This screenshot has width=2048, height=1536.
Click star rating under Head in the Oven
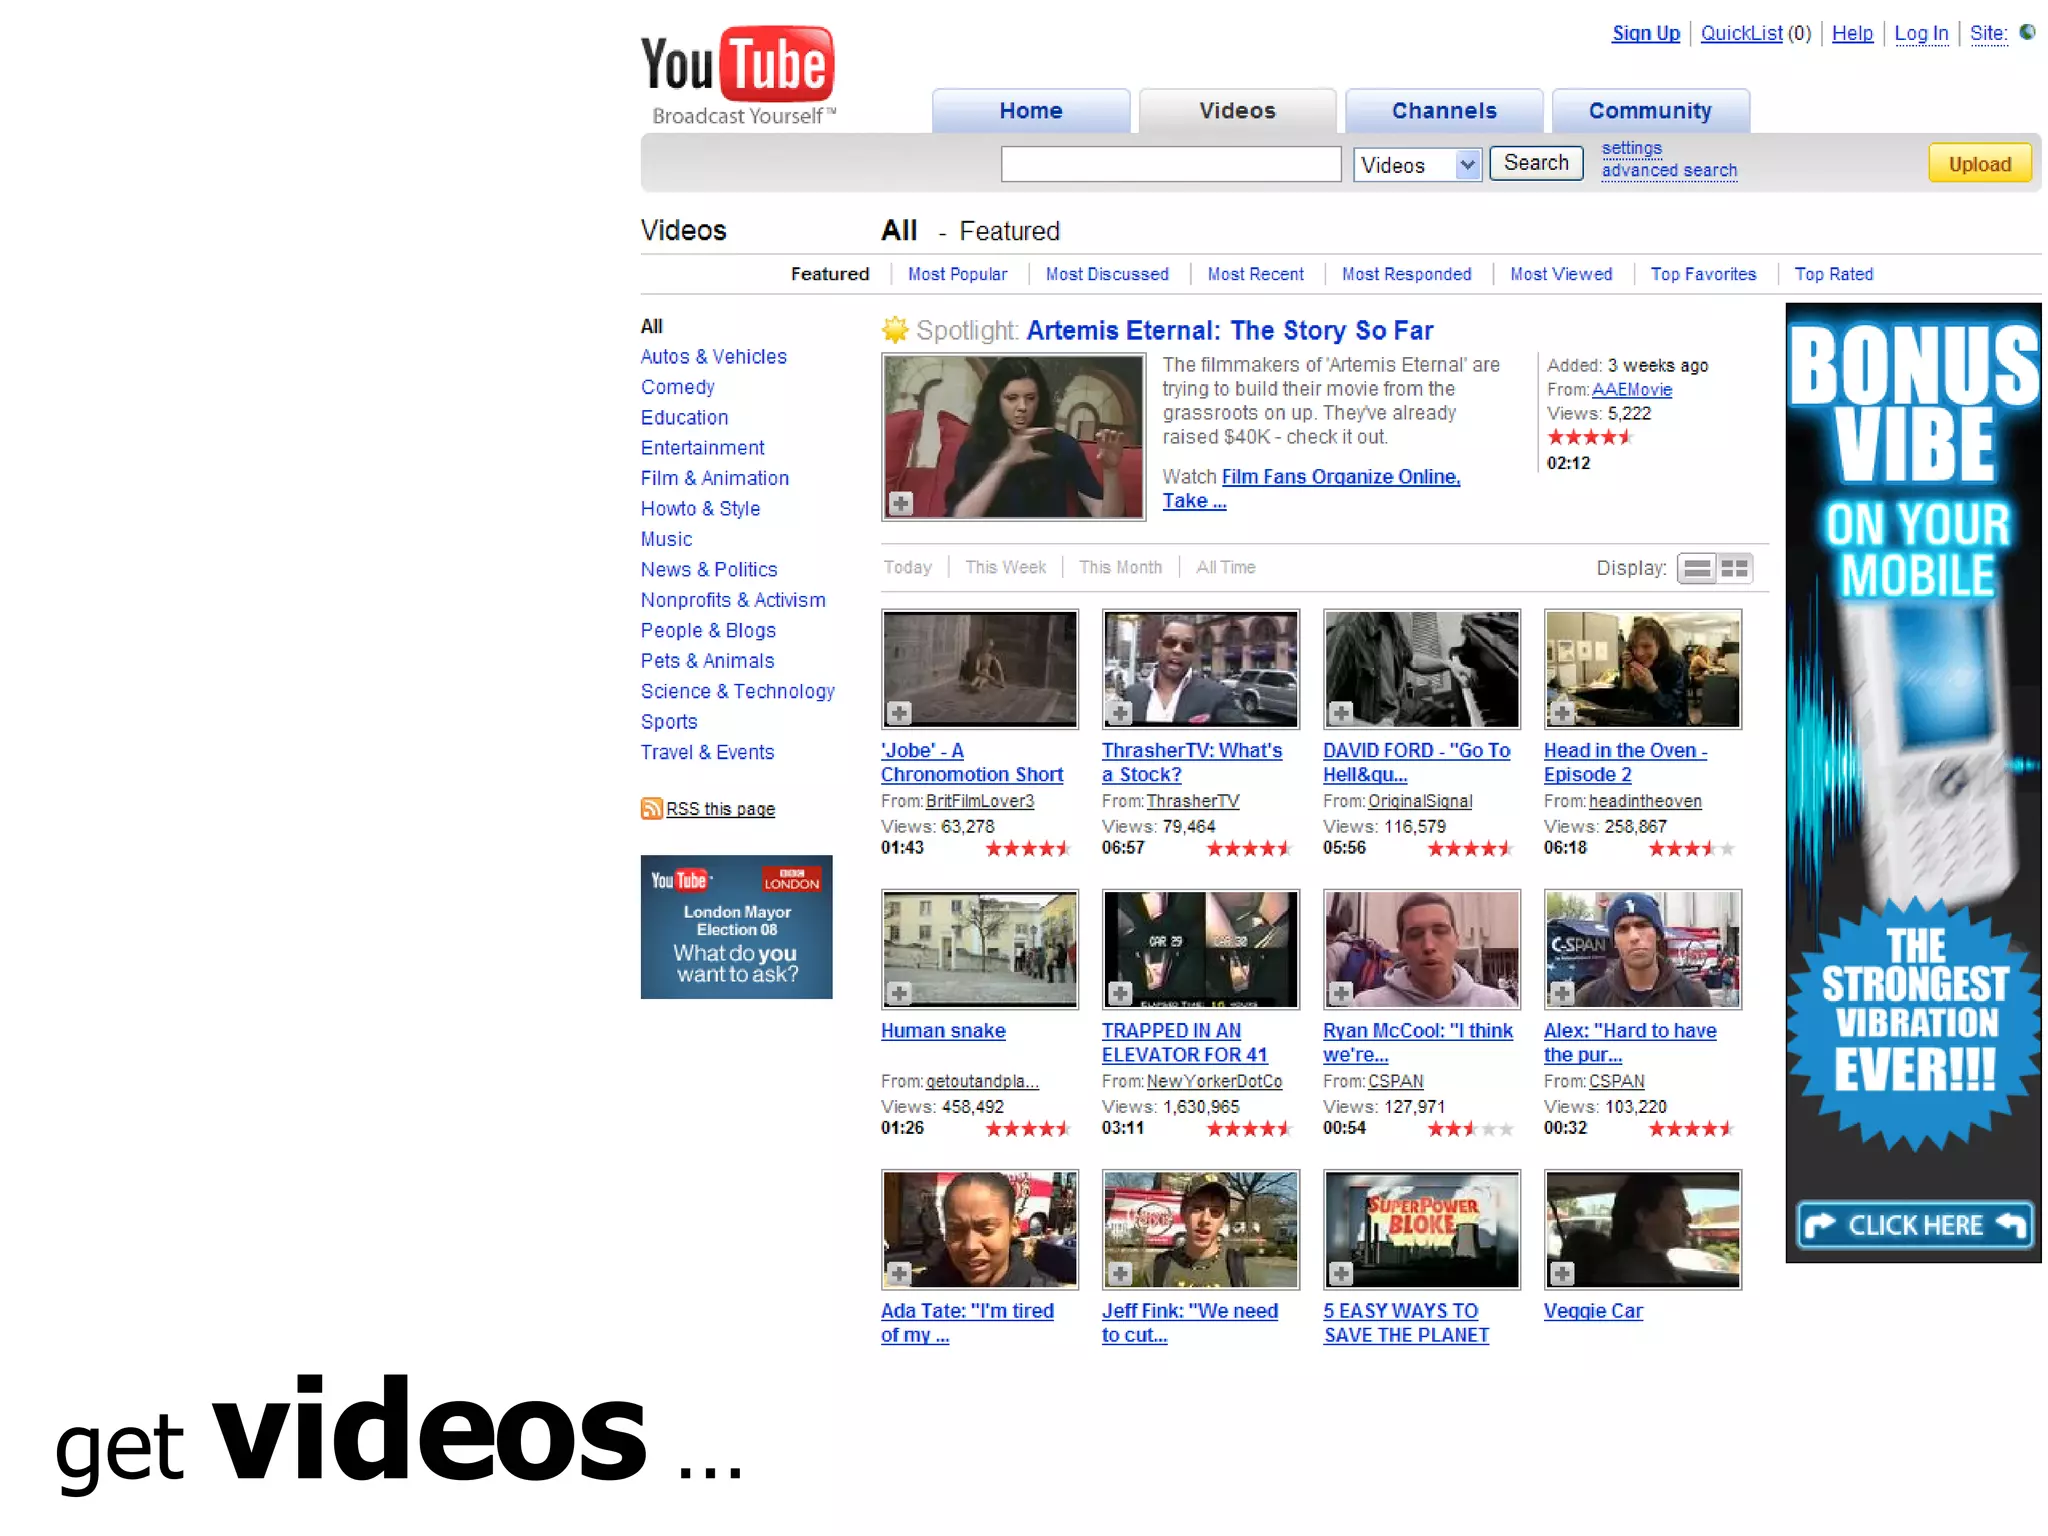[x=1691, y=849]
